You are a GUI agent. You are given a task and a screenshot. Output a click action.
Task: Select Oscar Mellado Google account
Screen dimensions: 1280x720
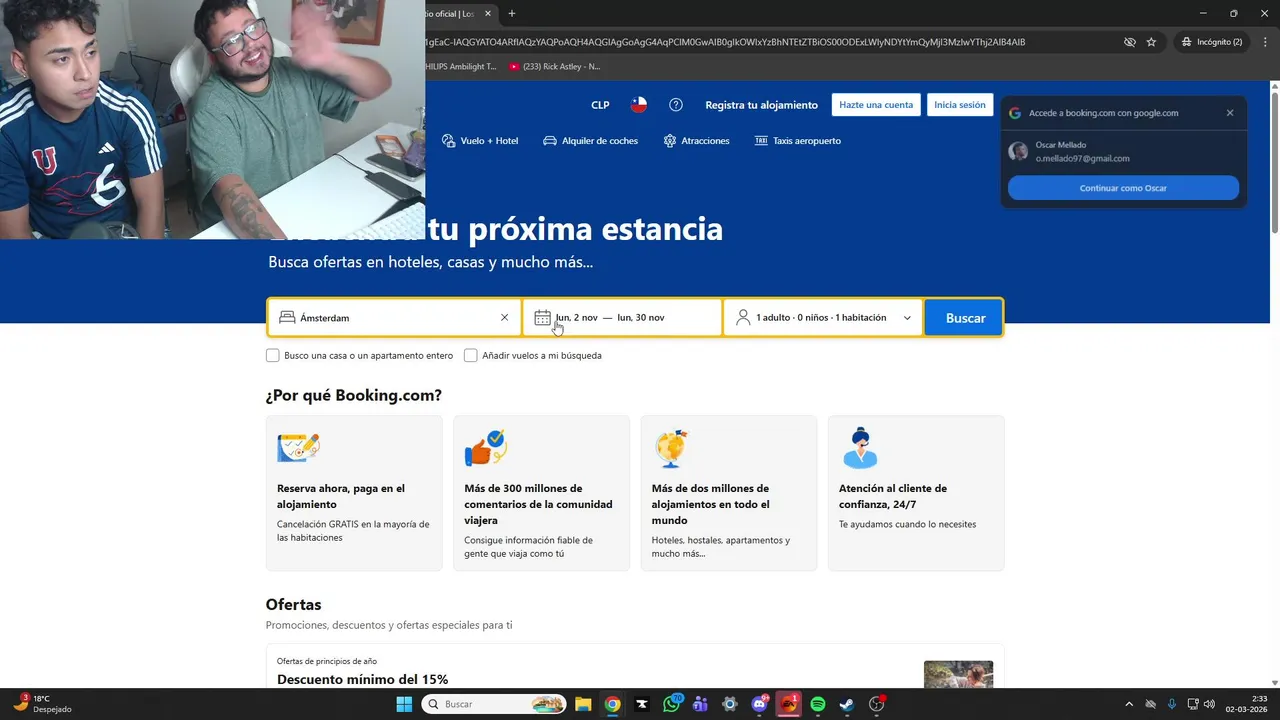click(x=1123, y=152)
